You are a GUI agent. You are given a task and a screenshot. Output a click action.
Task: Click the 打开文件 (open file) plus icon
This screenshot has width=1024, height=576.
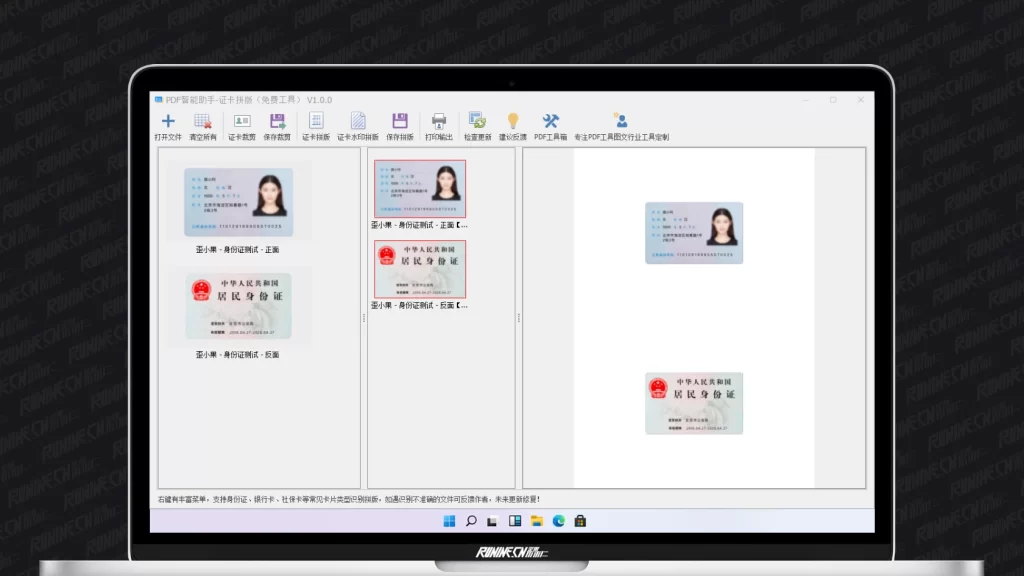(168, 122)
